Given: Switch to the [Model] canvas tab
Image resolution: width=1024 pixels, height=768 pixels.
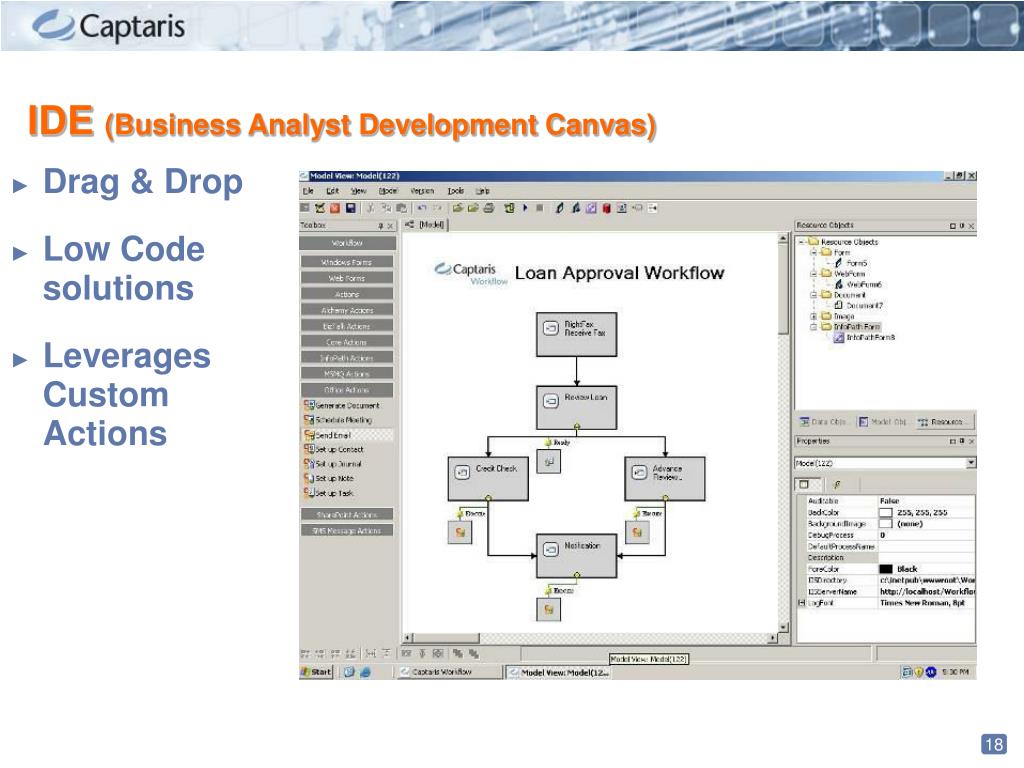Looking at the screenshot, I should pos(426,225).
